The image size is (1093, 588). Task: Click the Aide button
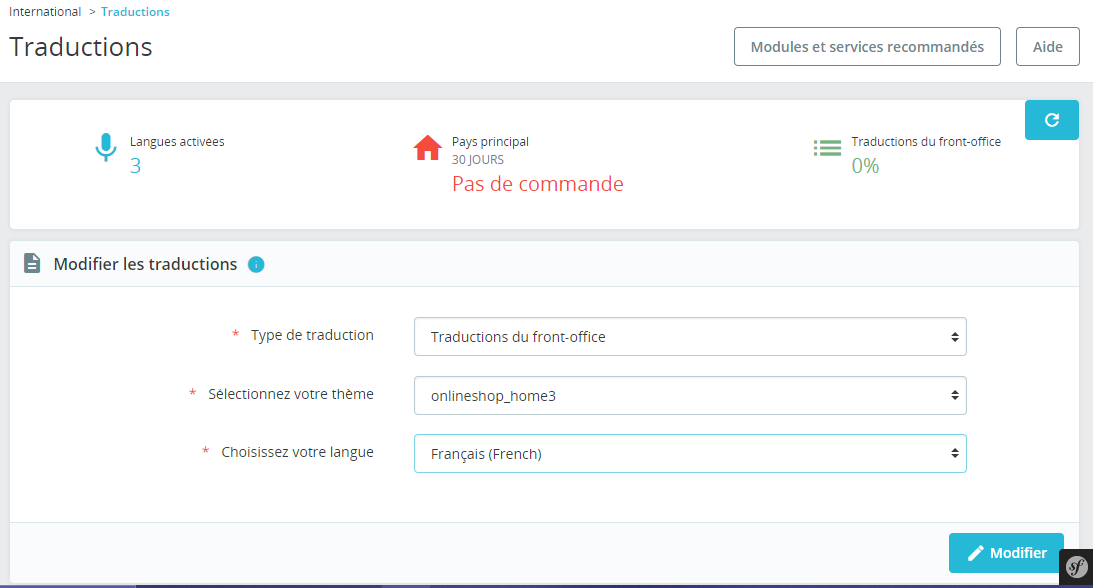point(1048,47)
